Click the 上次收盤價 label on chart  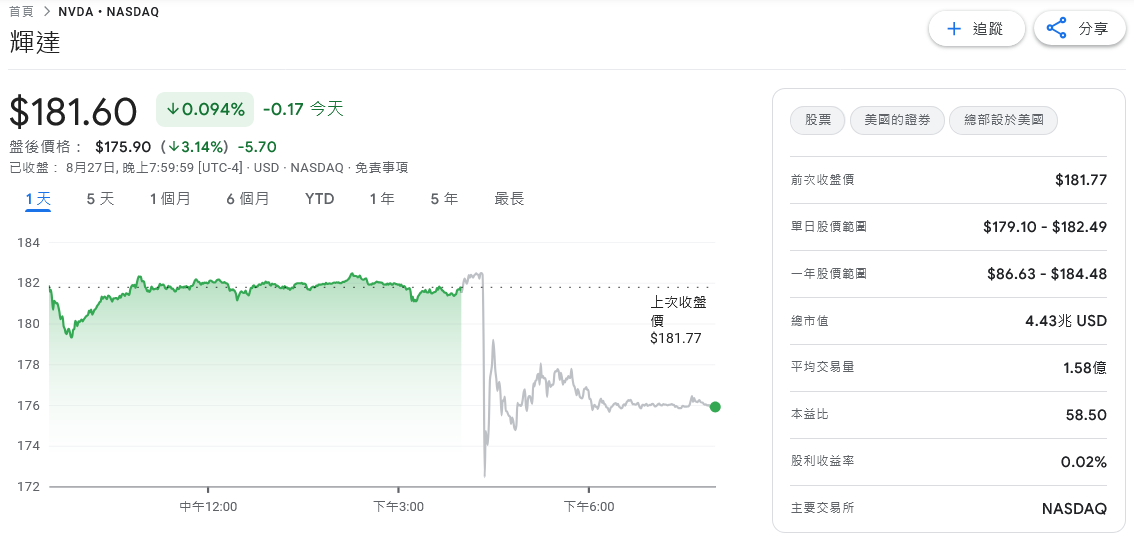pos(677,311)
